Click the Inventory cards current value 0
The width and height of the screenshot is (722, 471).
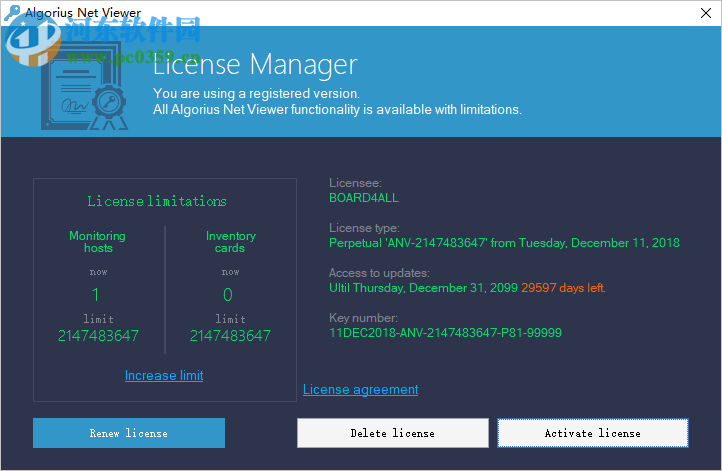228,295
